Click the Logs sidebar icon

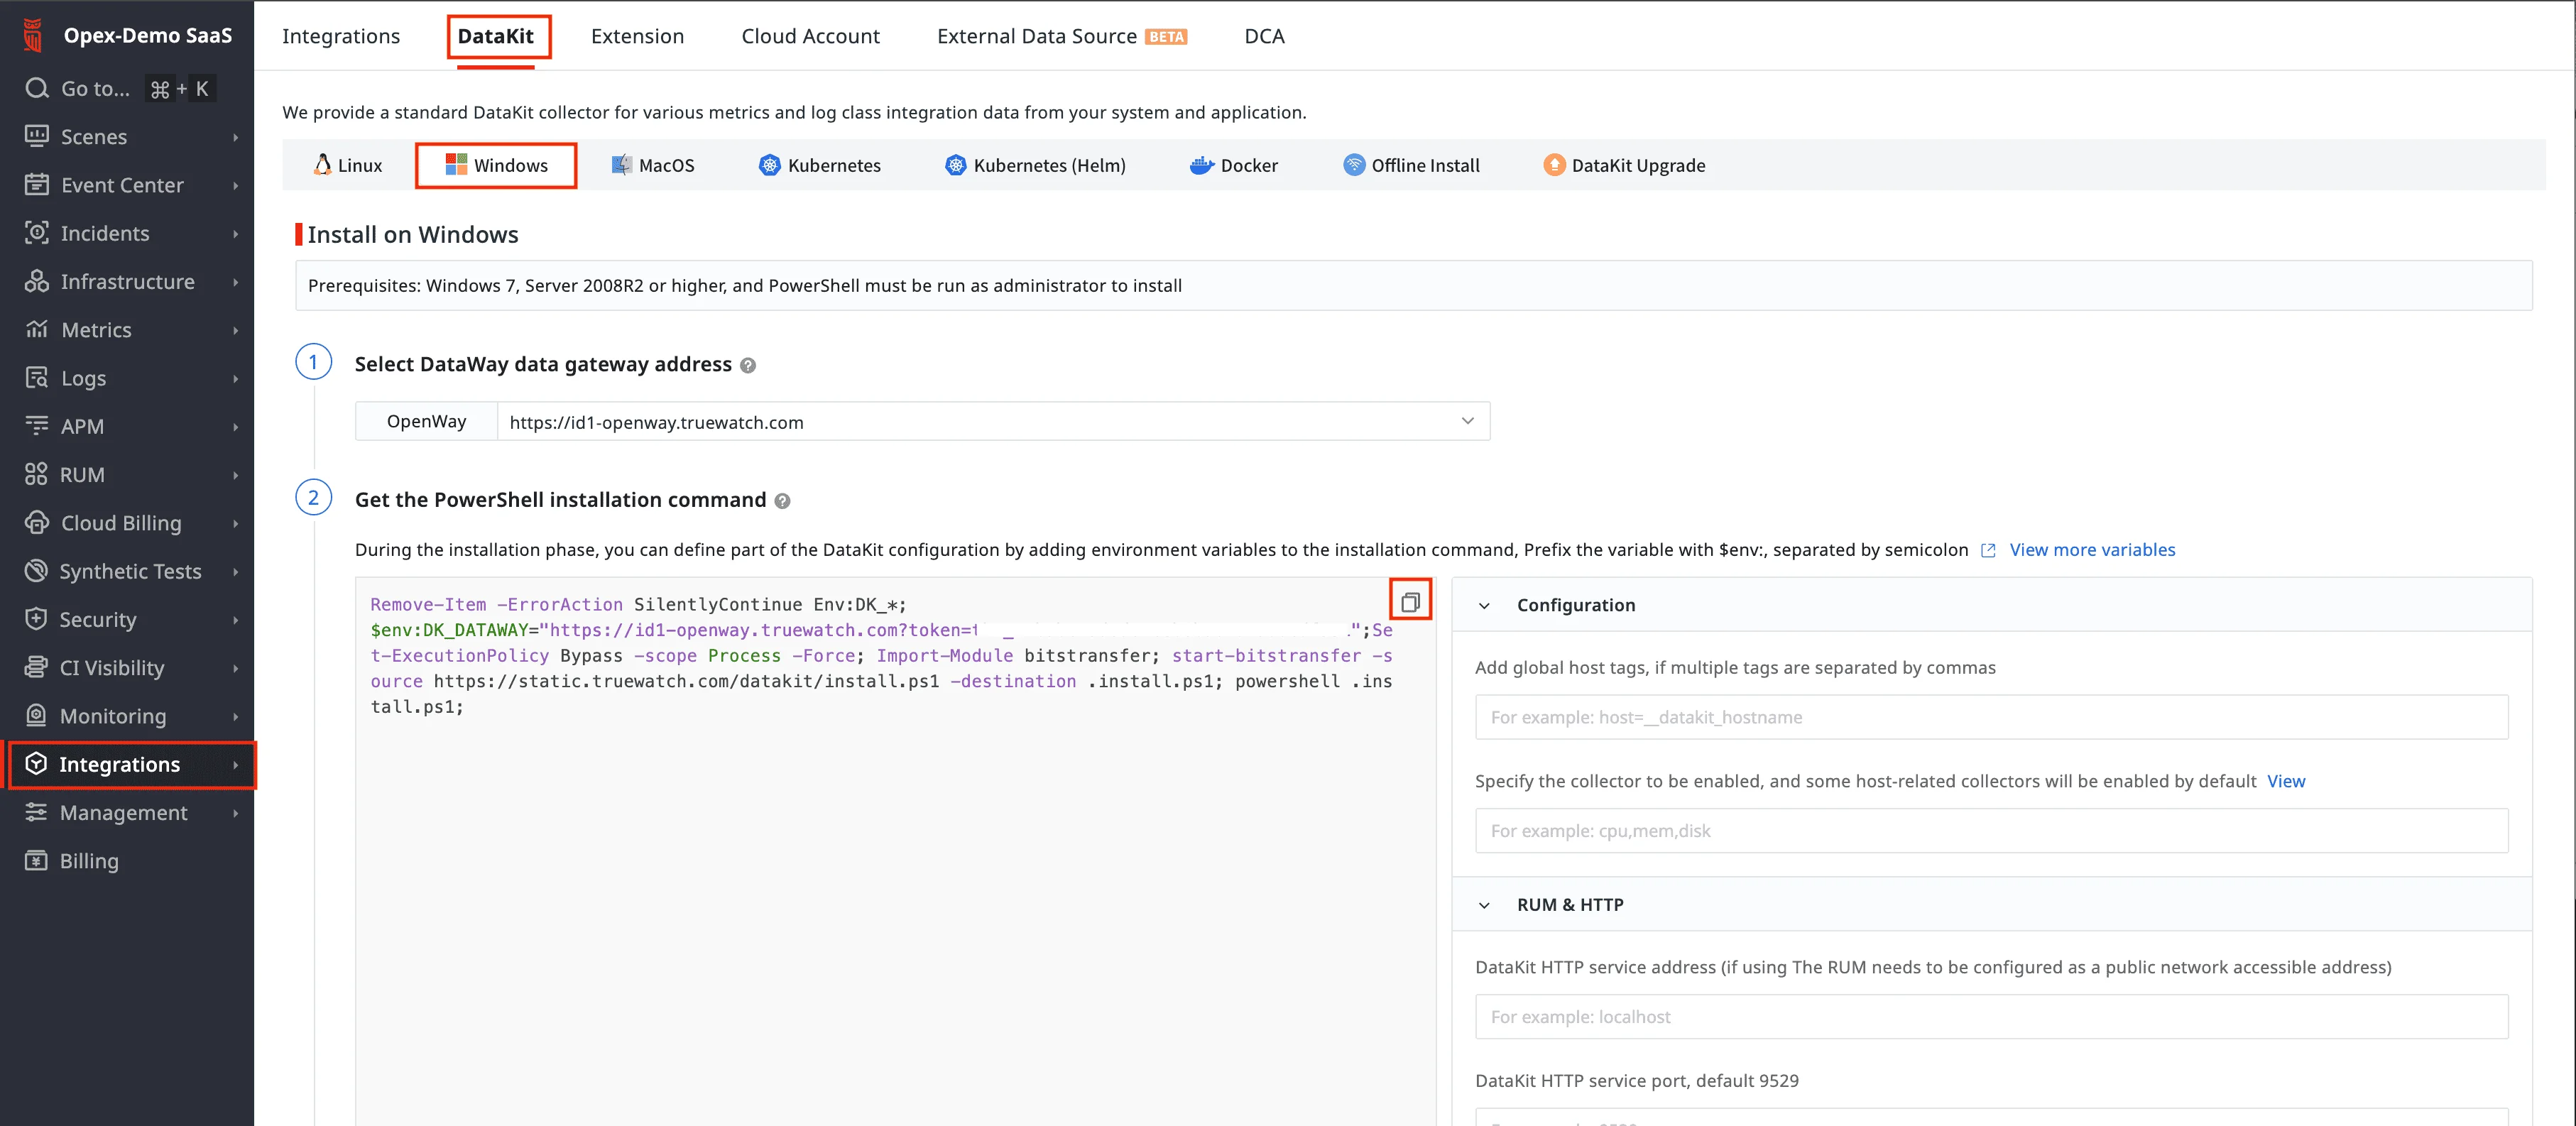point(37,378)
